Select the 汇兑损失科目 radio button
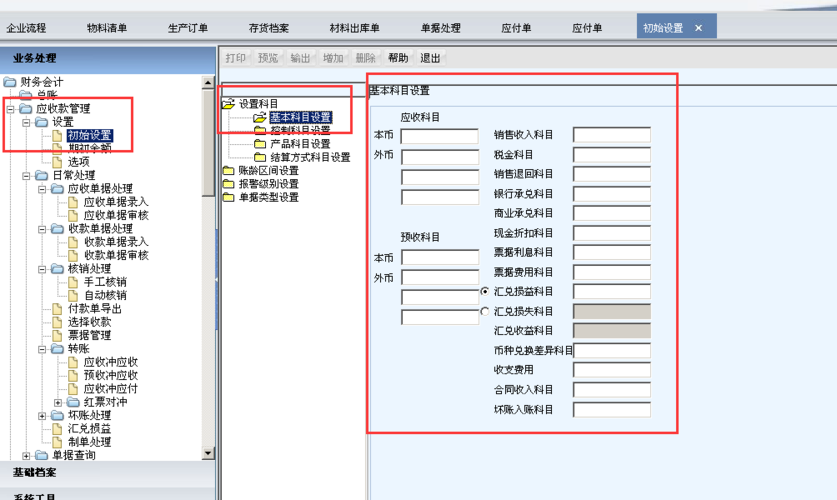This screenshot has height=500, width=837. click(485, 311)
